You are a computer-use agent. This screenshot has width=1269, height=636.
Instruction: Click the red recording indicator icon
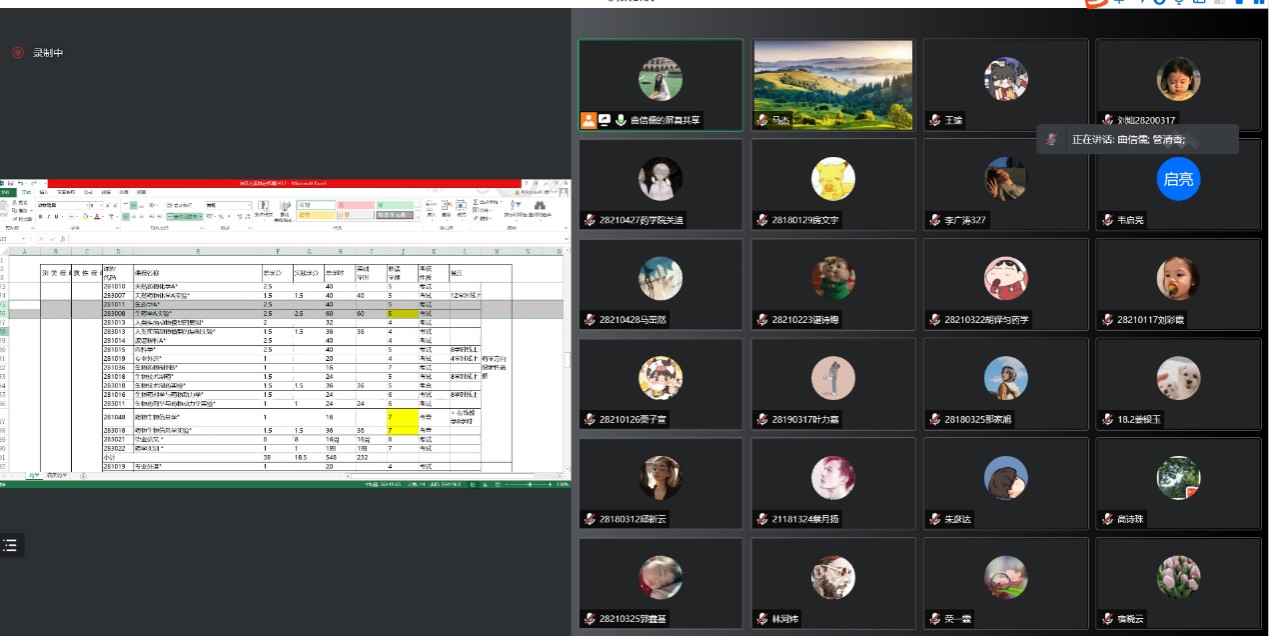tap(17, 53)
